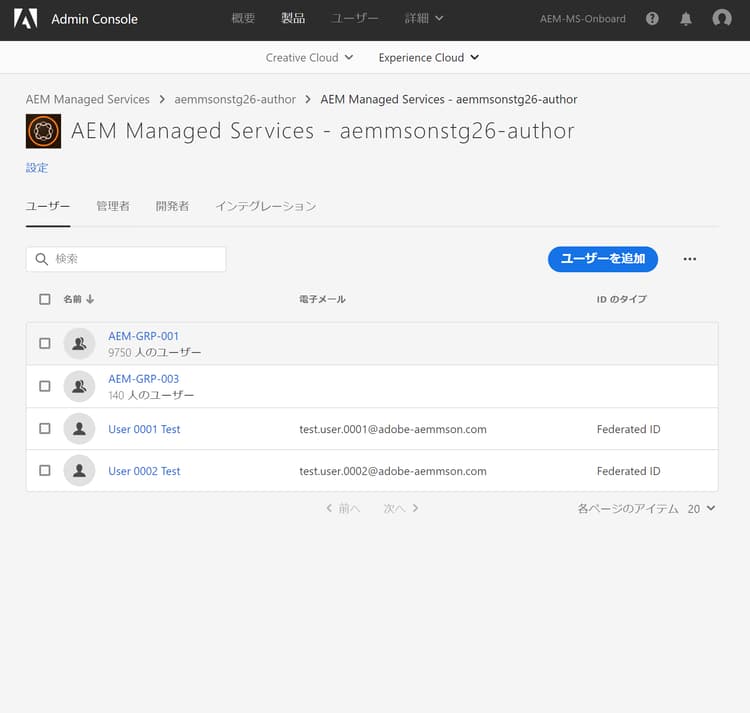
Task: Open the user profile avatar
Action: coord(722,19)
